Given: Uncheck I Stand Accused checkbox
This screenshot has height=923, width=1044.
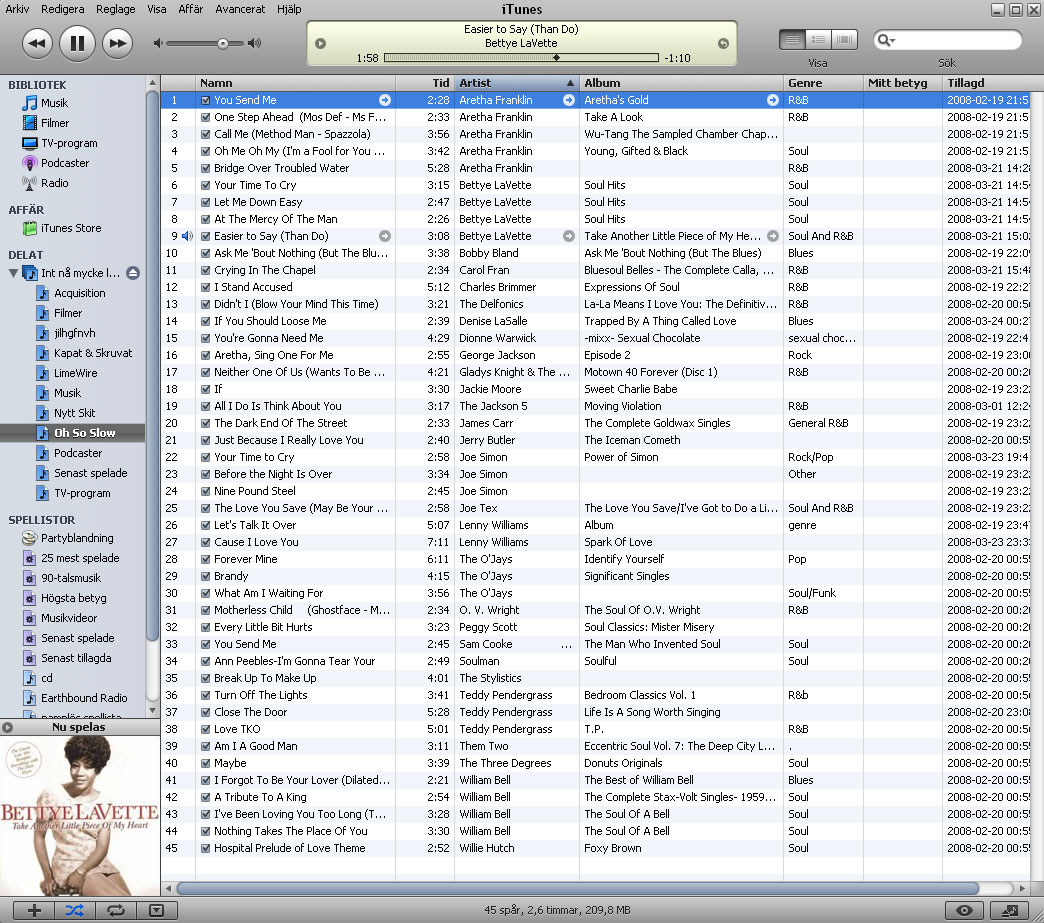Looking at the screenshot, I should point(206,288).
